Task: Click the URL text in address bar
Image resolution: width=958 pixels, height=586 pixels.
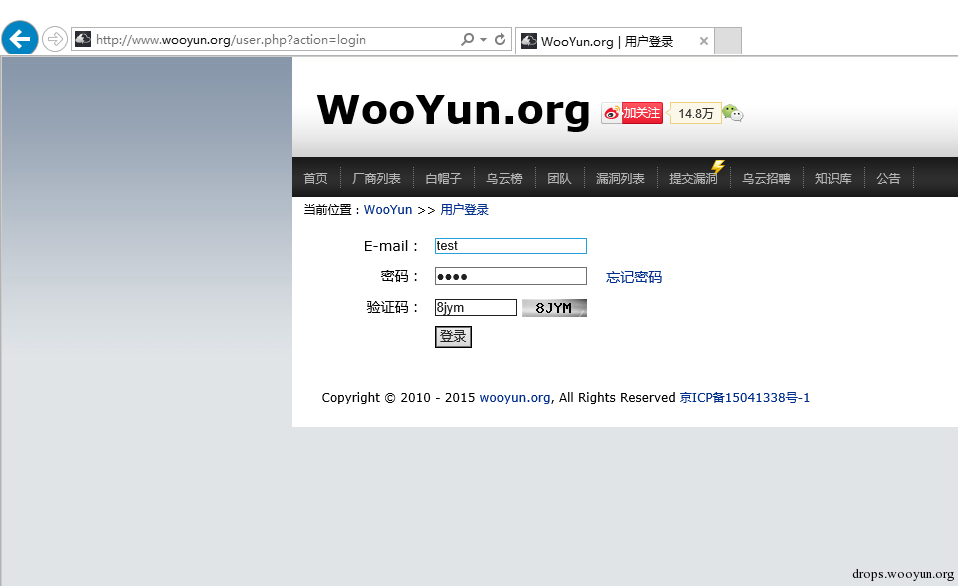Action: click(x=231, y=40)
